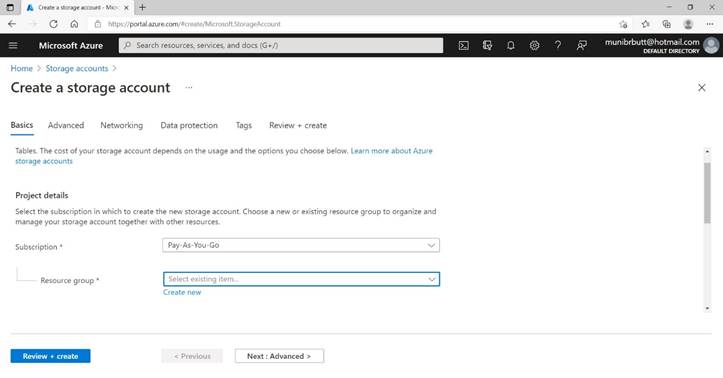Switch to the Advanced tab
The height and width of the screenshot is (378, 723).
click(x=66, y=125)
